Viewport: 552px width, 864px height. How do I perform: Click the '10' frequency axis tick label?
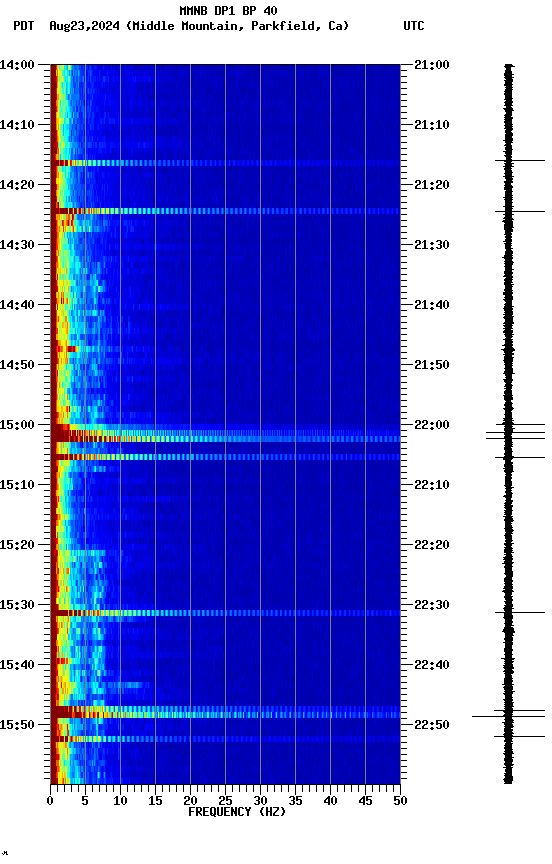(x=120, y=801)
